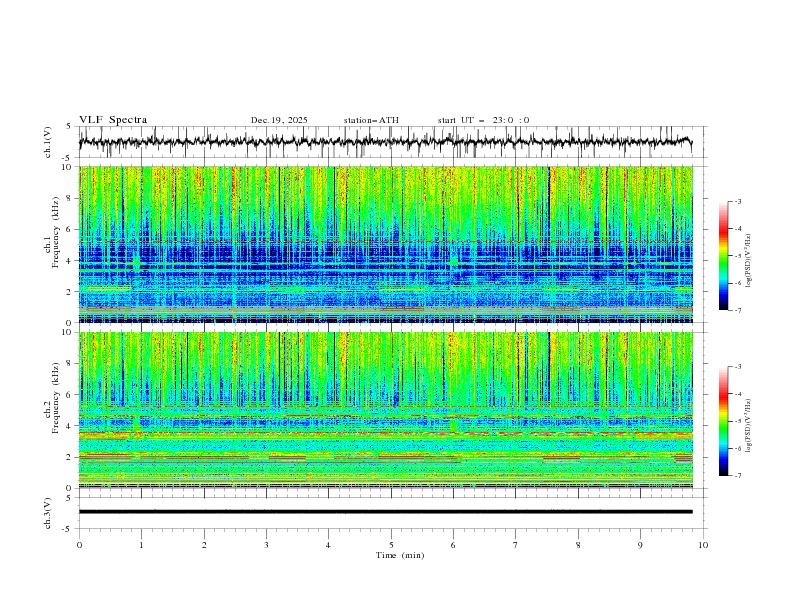Image resolution: width=792 pixels, height=612 pixels.
Task: Click the ch.1 color bar log(PSD) label
Action: pos(748,261)
